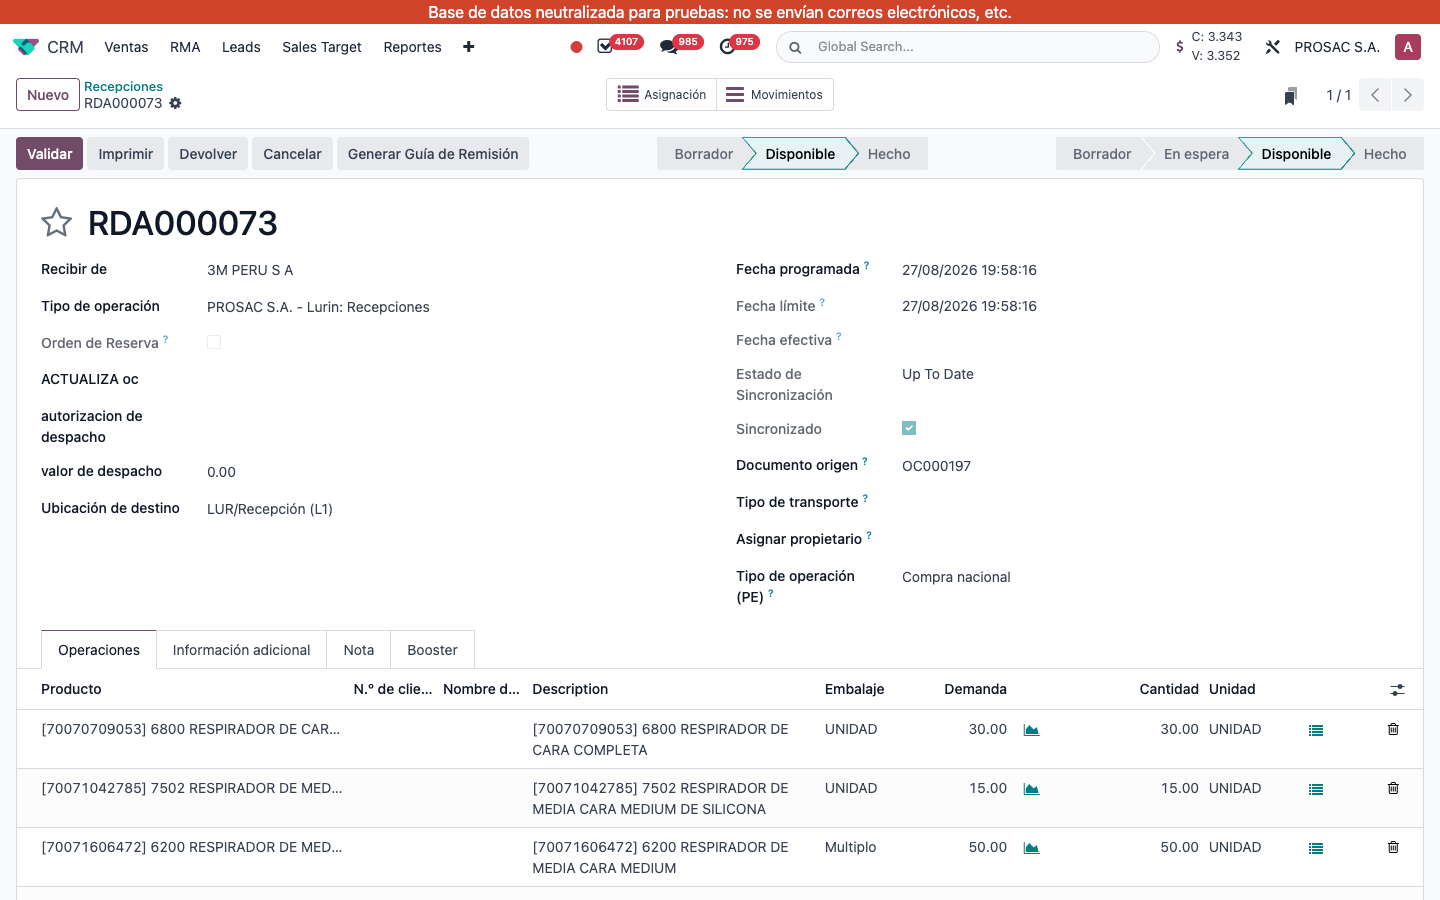Delete the 7502 respirador line
This screenshot has height=900, width=1440.
pos(1393,788)
